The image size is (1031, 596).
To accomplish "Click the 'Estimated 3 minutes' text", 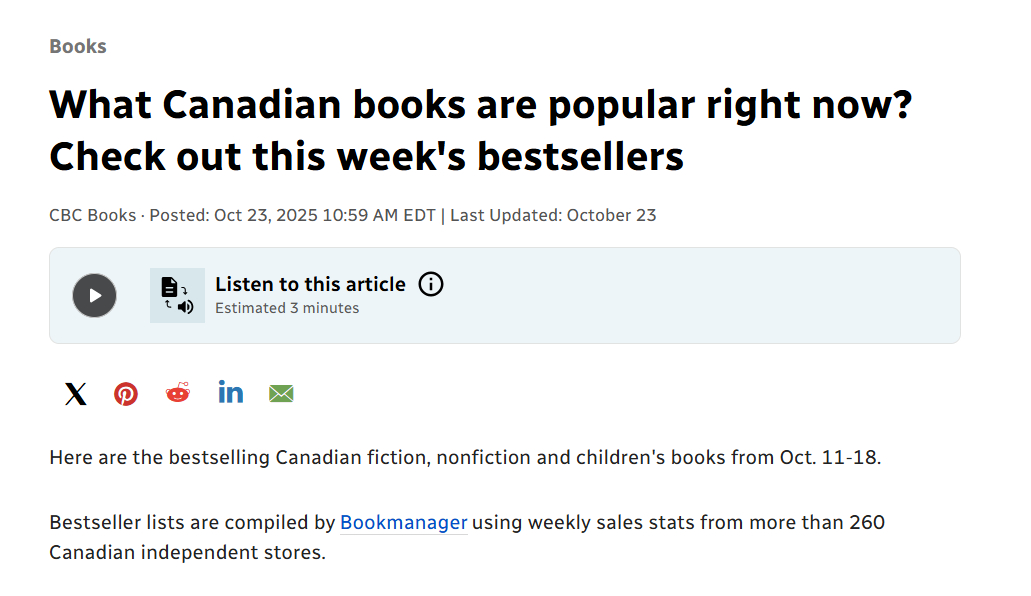I will [287, 308].
